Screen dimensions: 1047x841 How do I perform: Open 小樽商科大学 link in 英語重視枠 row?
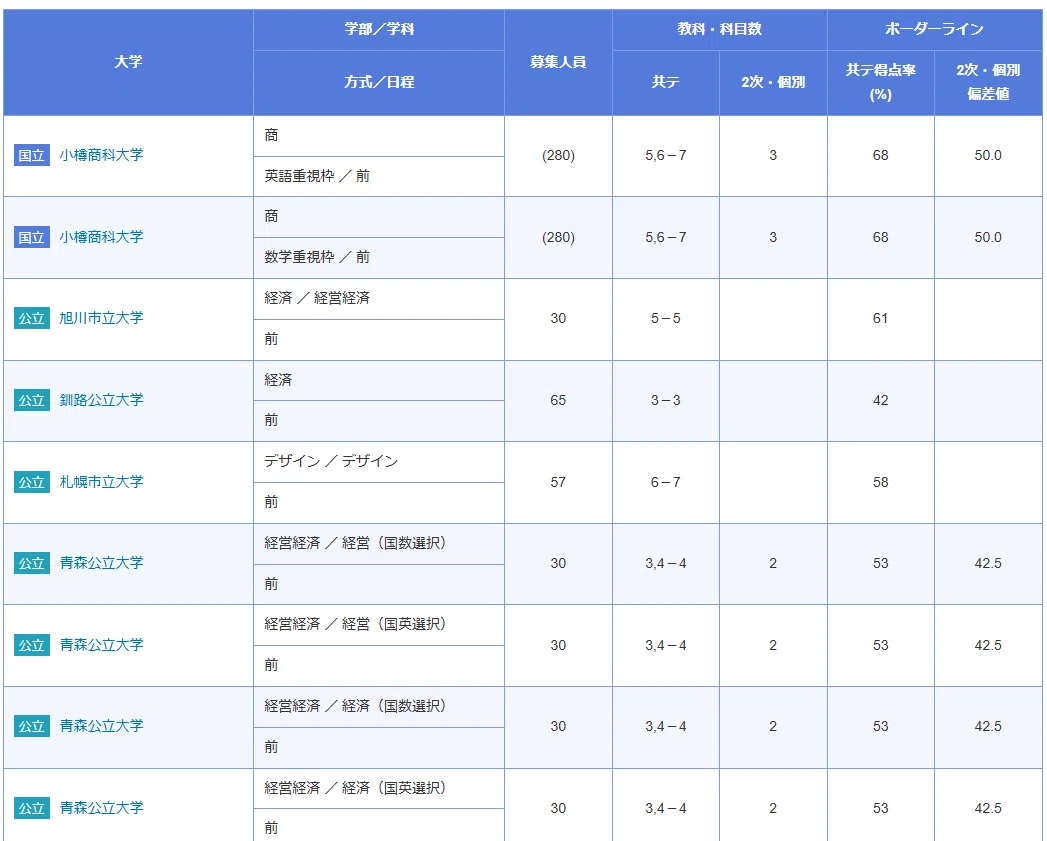click(x=101, y=155)
